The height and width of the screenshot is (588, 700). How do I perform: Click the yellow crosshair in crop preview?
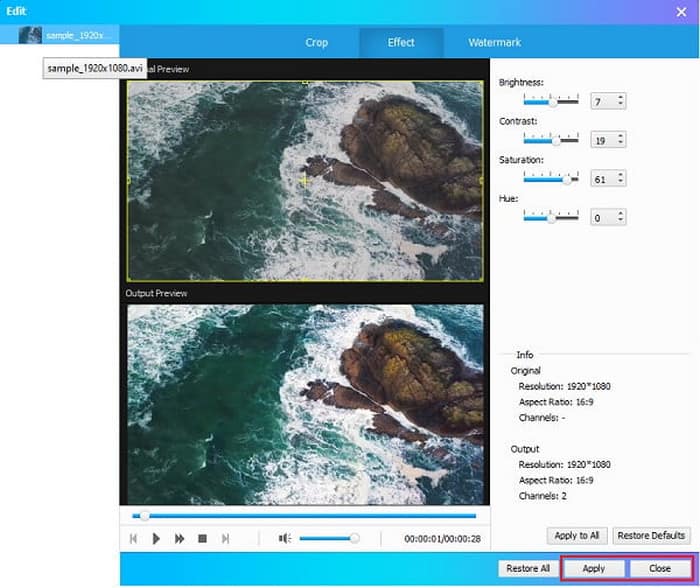tap(305, 180)
